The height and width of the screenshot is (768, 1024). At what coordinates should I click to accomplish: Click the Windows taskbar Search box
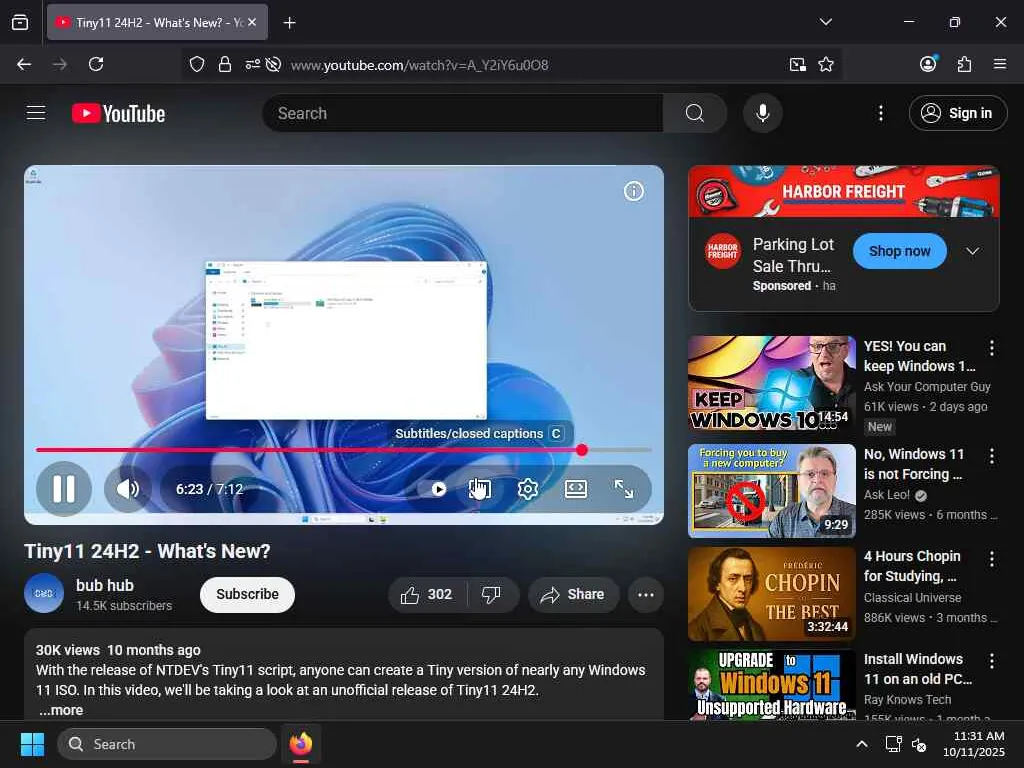167,744
